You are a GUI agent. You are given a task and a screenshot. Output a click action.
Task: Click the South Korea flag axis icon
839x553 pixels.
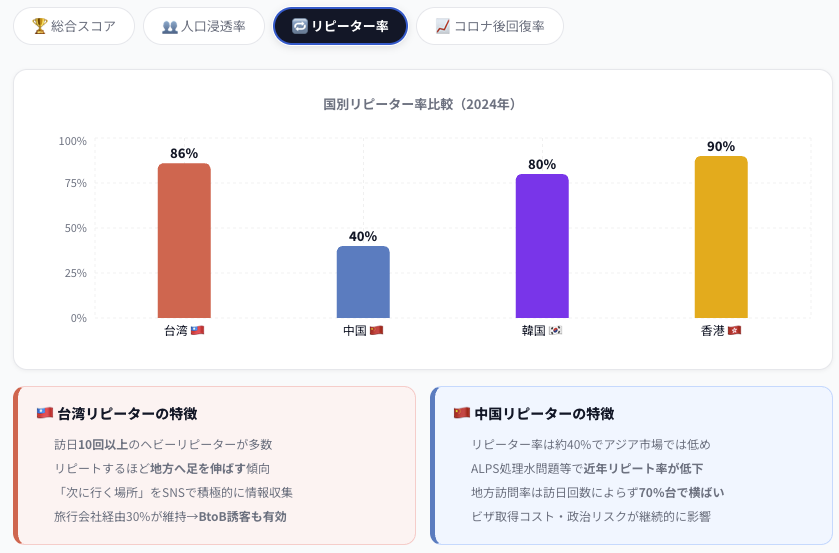tap(555, 330)
